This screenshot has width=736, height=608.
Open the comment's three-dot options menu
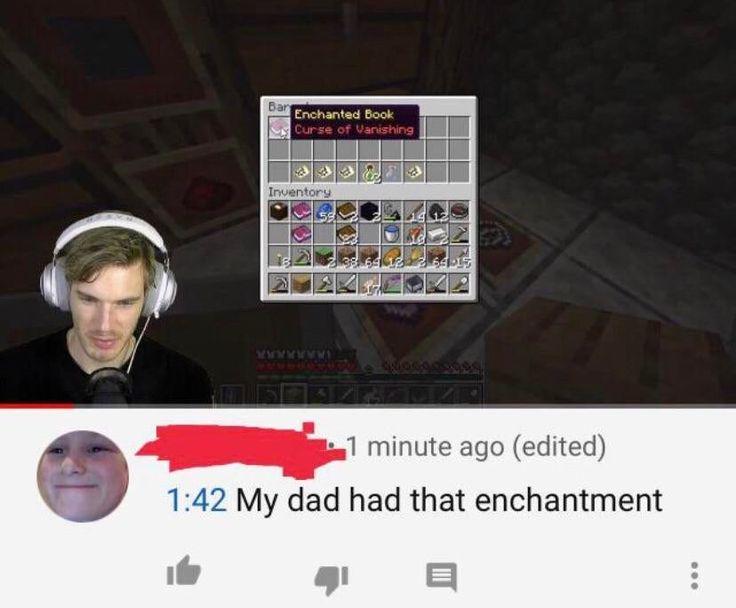point(695,576)
